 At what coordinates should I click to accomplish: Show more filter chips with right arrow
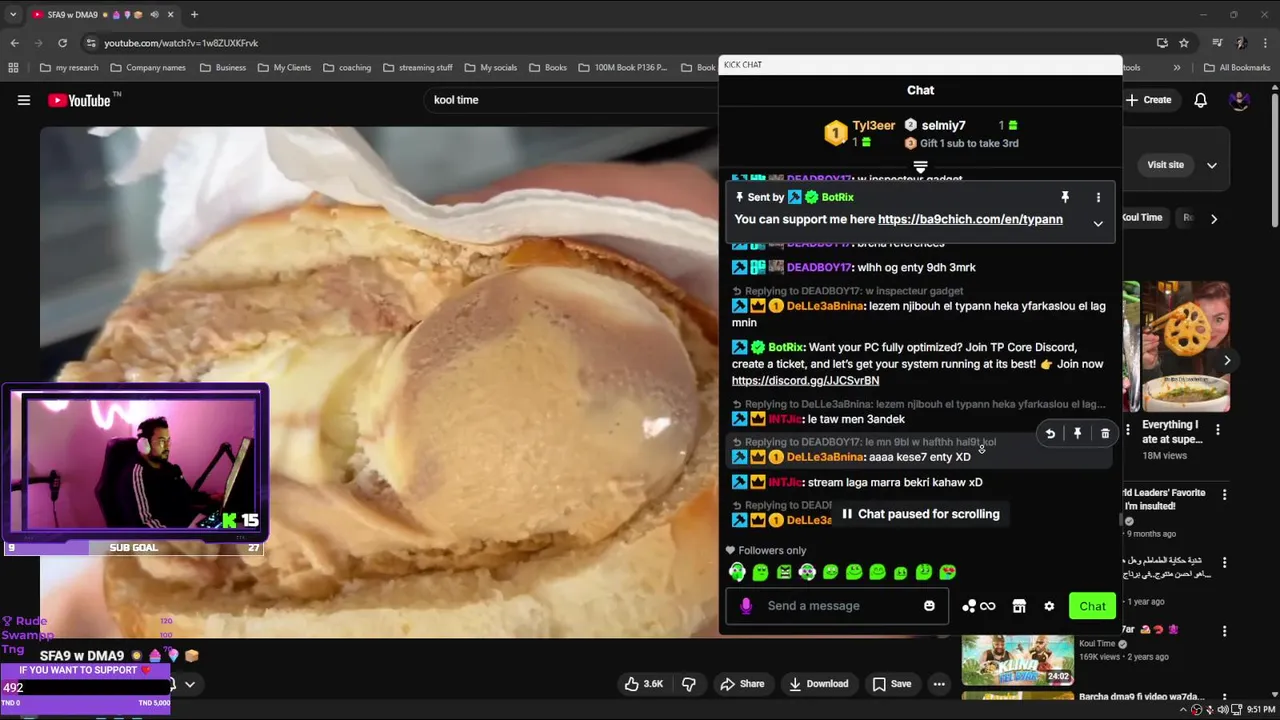click(1214, 218)
